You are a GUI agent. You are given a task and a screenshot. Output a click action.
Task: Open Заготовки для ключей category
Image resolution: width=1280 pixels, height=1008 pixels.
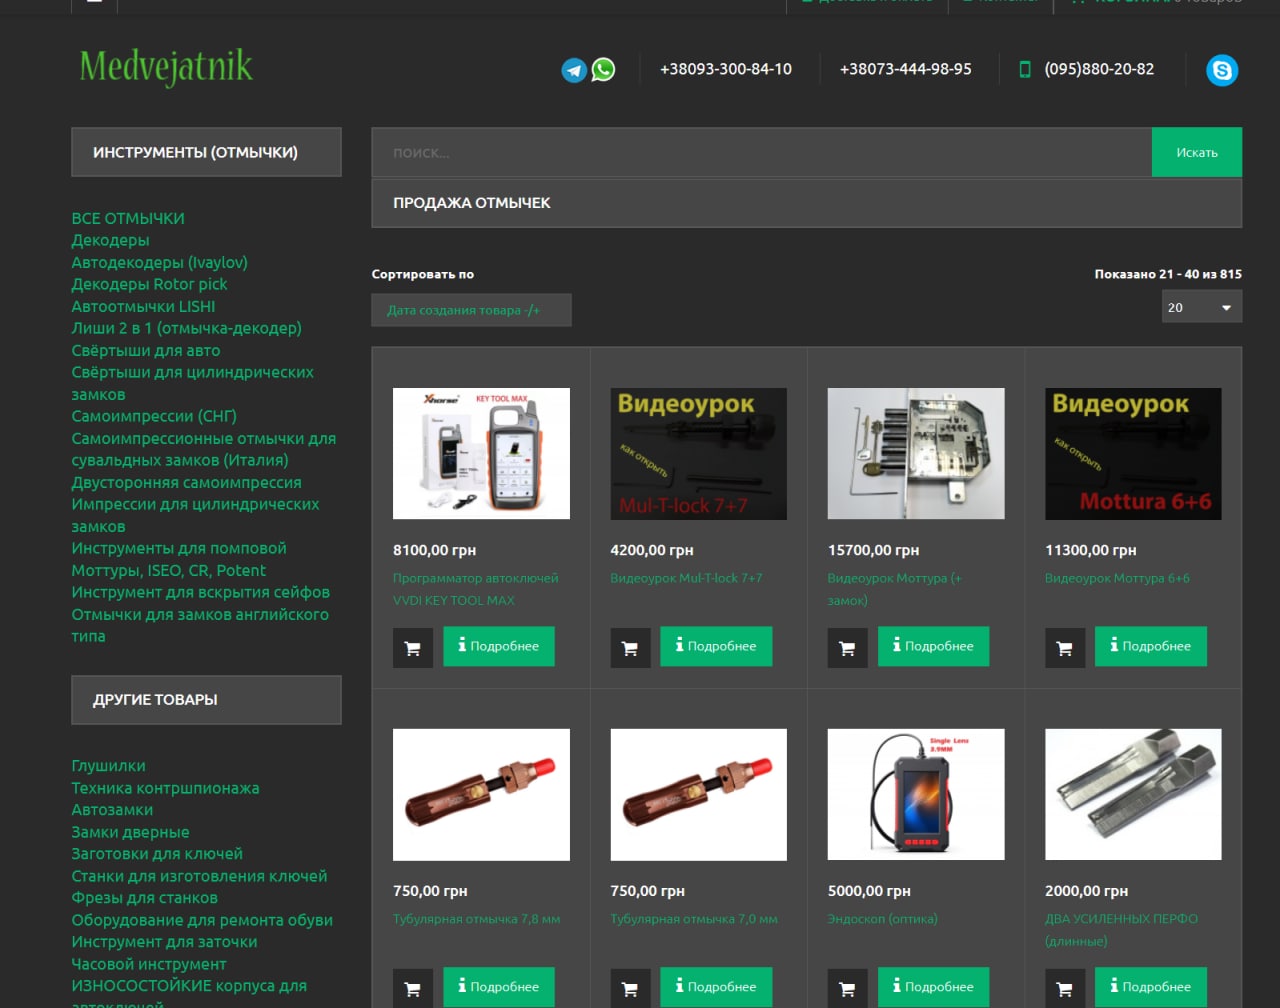tap(157, 854)
